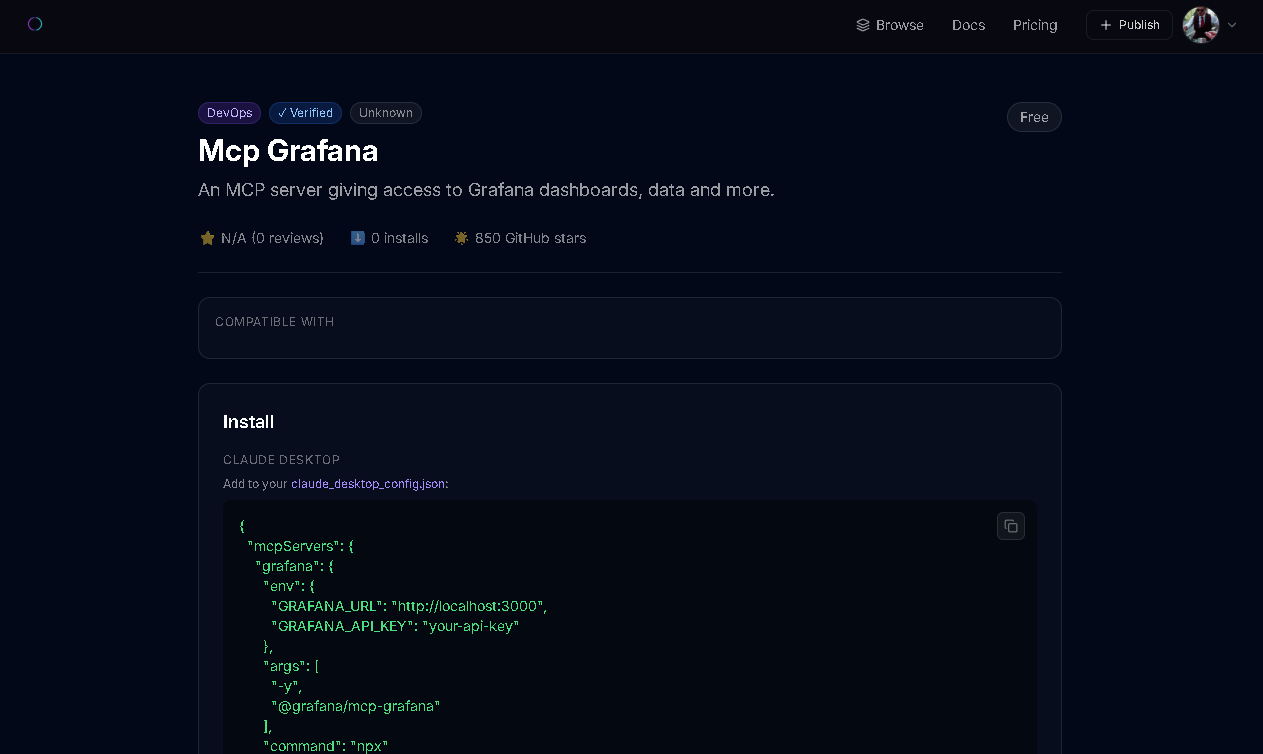Click the "mcpServers" code line

[x=300, y=546]
